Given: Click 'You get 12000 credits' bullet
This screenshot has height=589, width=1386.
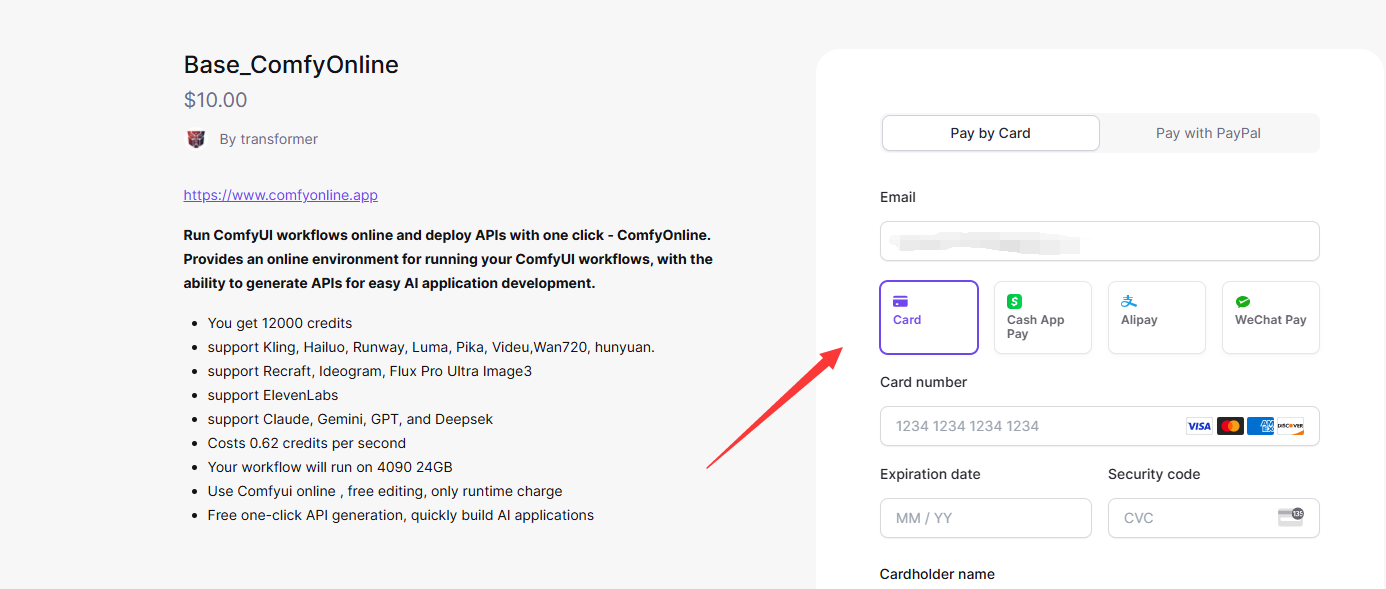Looking at the screenshot, I should click(280, 323).
